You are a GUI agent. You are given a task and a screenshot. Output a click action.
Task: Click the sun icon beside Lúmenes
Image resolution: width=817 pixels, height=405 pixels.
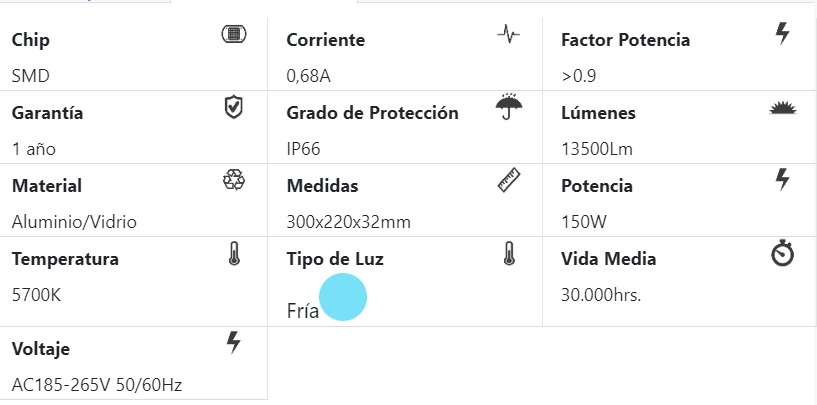point(782,108)
